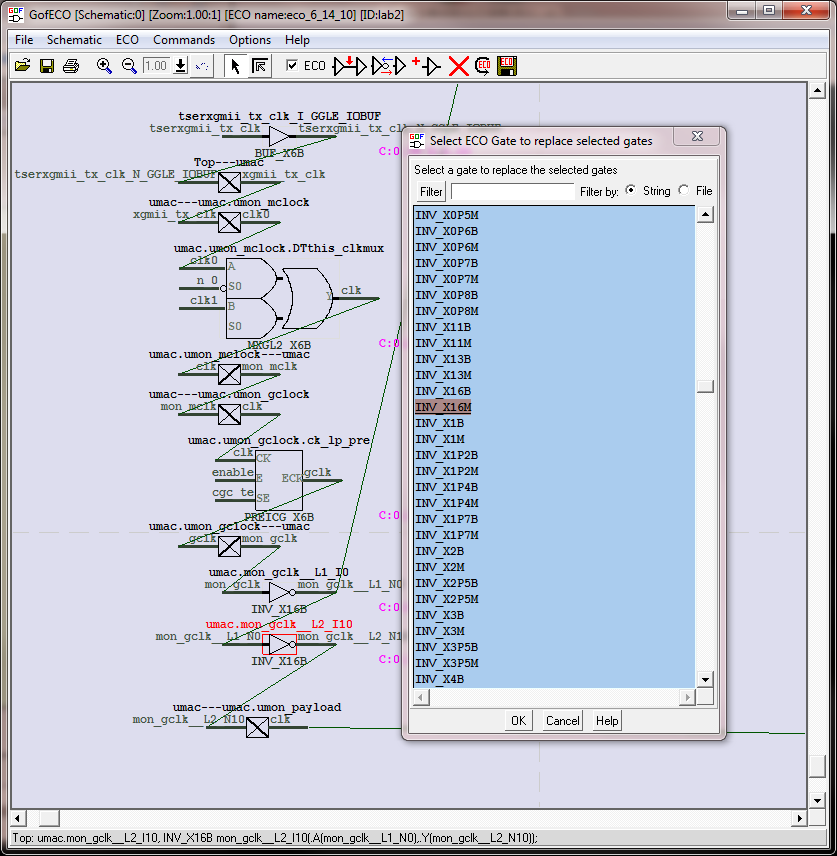Screen dimensions: 837x856
Task: Zoom out with the magnifier minus icon
Action: pyautogui.click(x=129, y=66)
